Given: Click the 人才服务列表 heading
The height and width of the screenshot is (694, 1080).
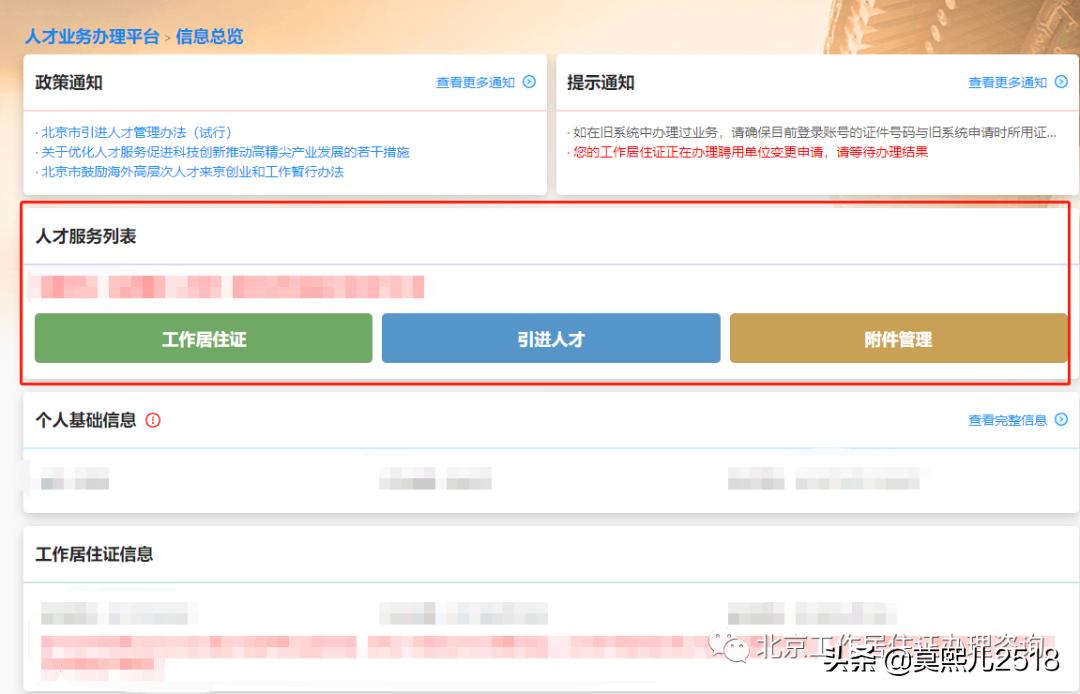Looking at the screenshot, I should point(86,236).
